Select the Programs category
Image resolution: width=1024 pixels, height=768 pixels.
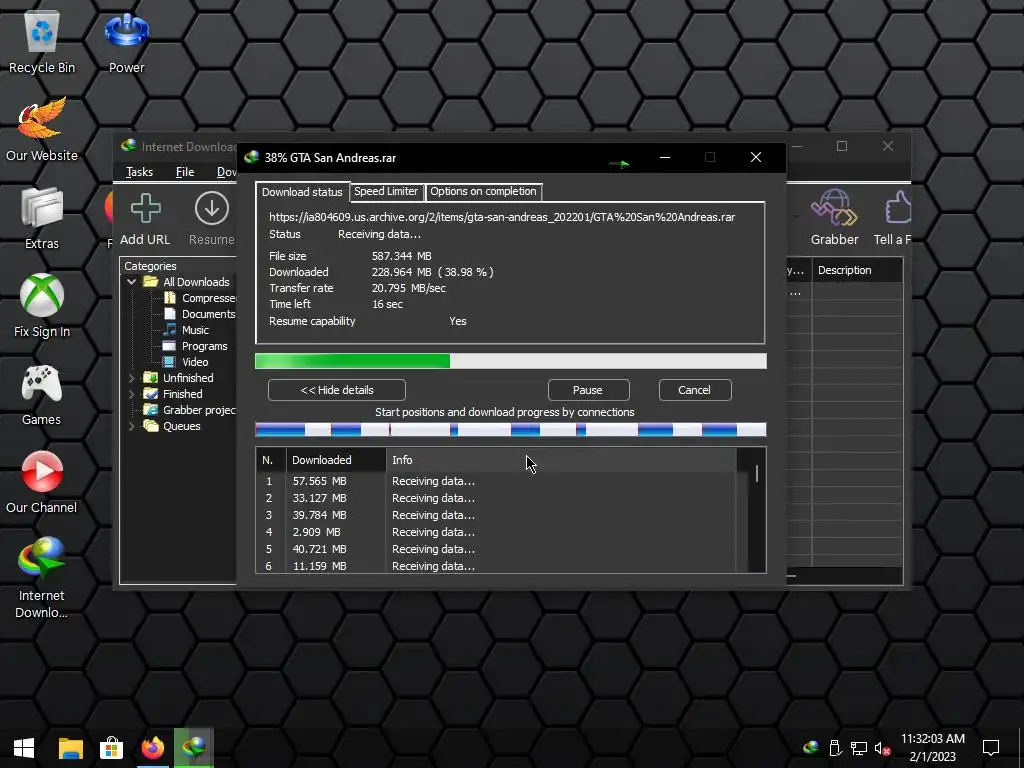click(x=195, y=346)
